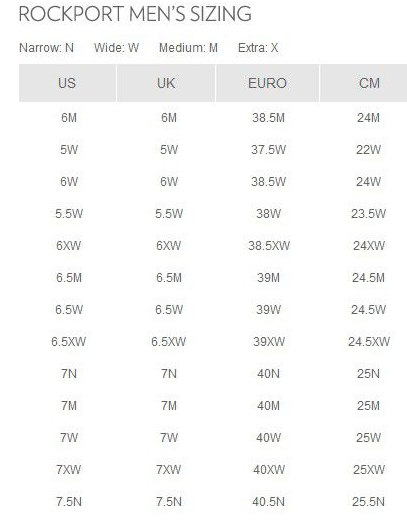This screenshot has width=407, height=527.
Task: Click the 7XW cell in UK column
Action: [x=168, y=470]
